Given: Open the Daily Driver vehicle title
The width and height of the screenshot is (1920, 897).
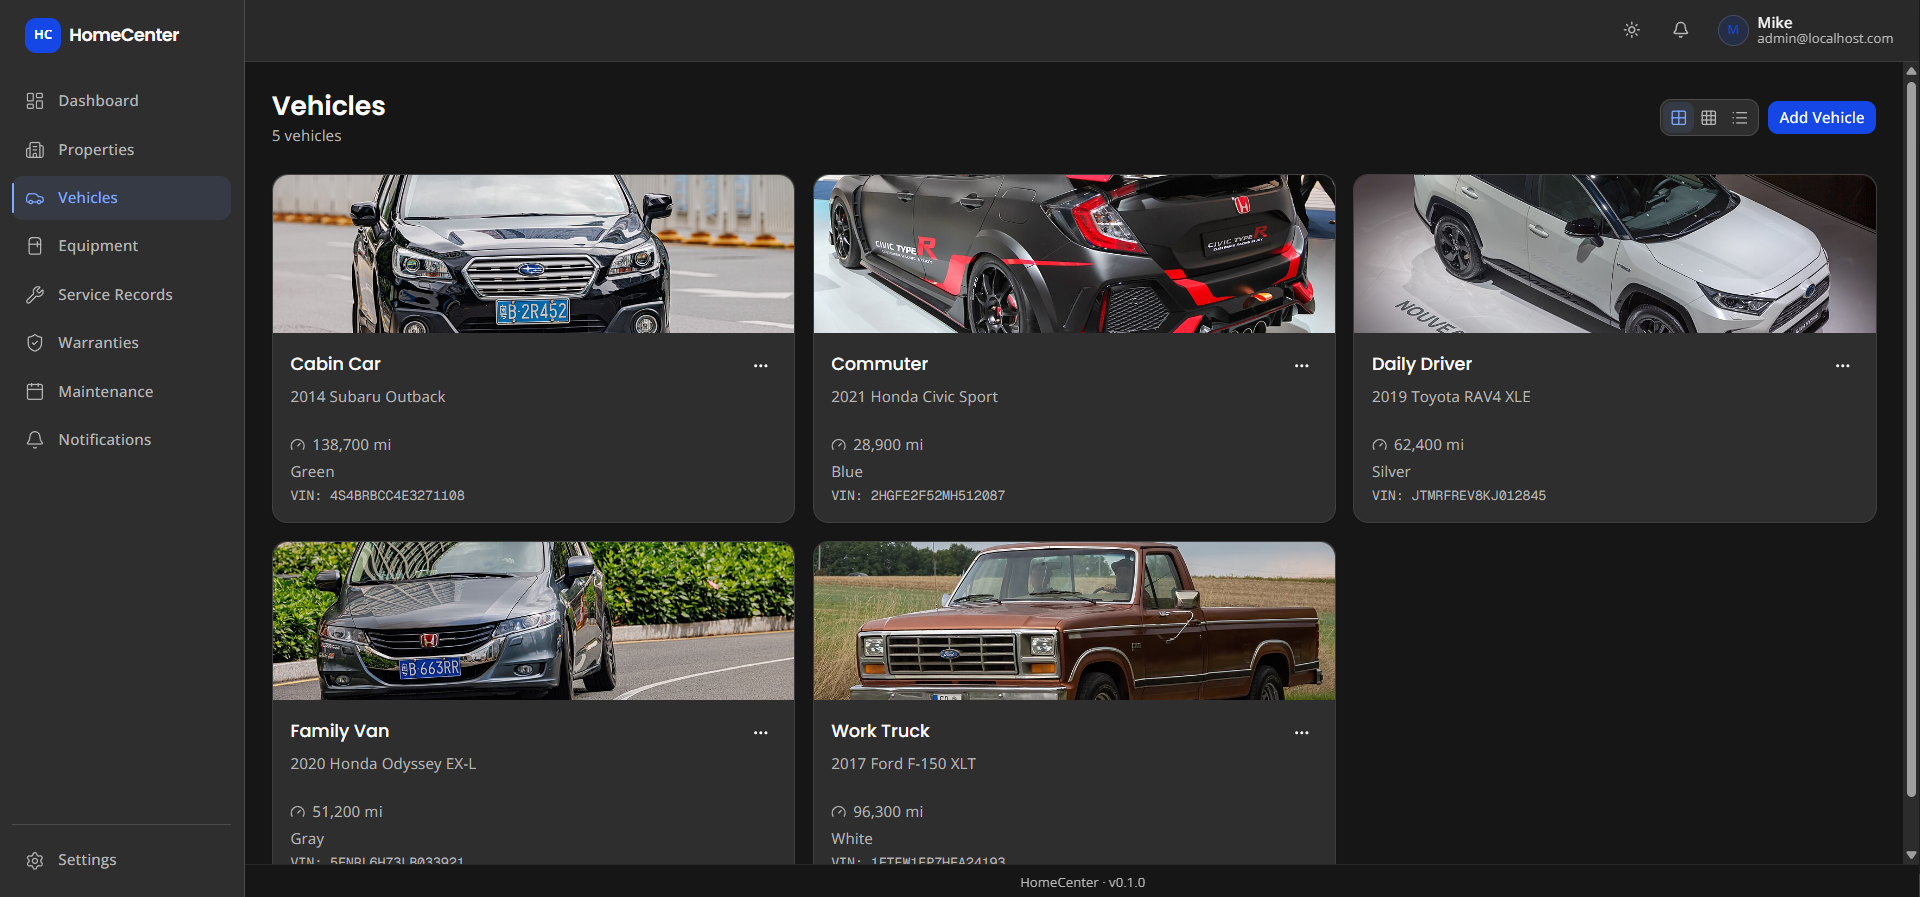Looking at the screenshot, I should pos(1421,364).
